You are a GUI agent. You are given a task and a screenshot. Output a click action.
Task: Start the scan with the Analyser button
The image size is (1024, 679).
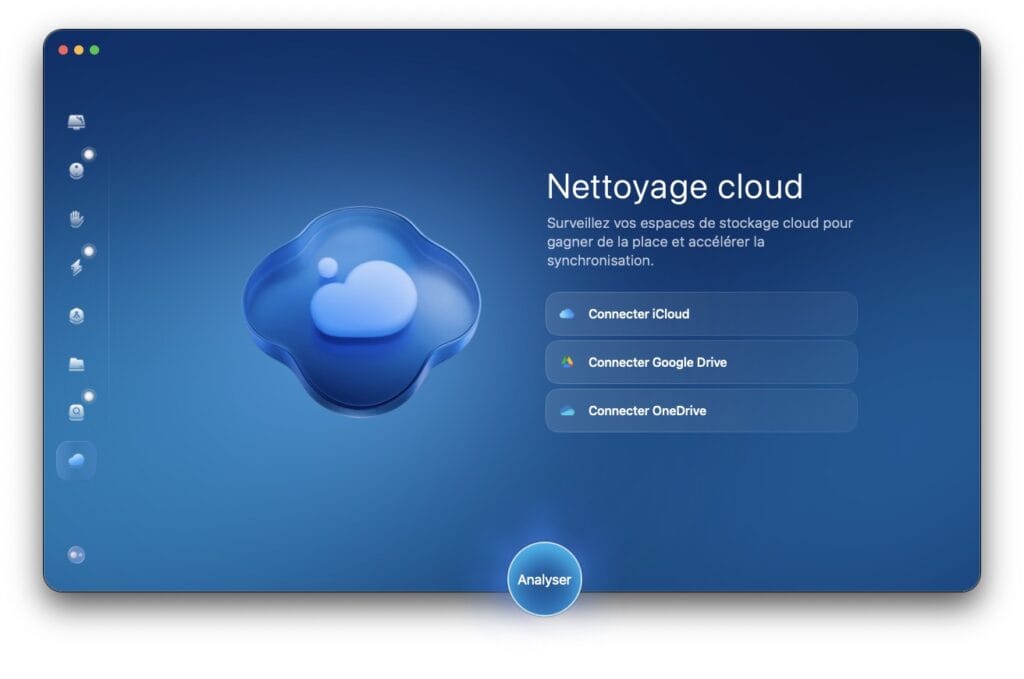[x=544, y=579]
